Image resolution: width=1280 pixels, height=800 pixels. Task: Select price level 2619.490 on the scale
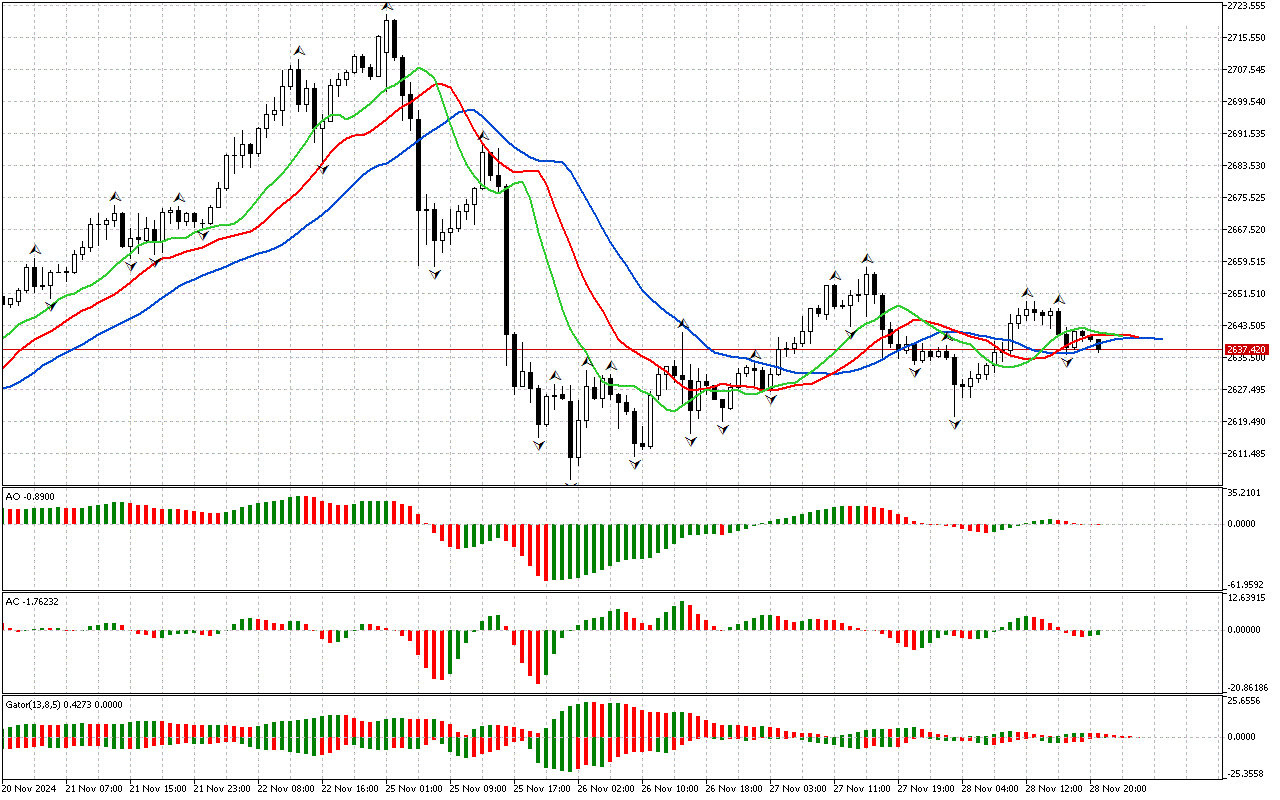(x=1246, y=422)
